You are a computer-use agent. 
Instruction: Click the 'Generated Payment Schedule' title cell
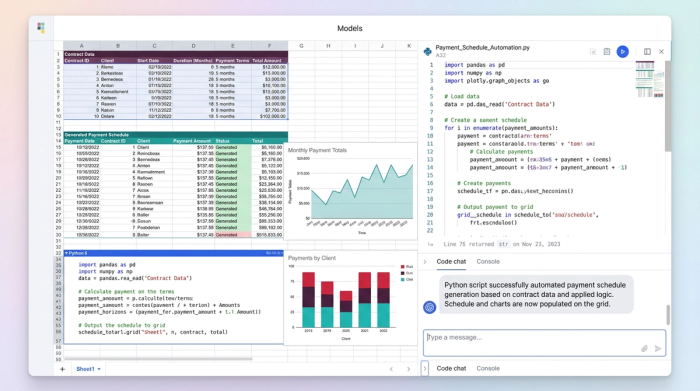pos(175,134)
